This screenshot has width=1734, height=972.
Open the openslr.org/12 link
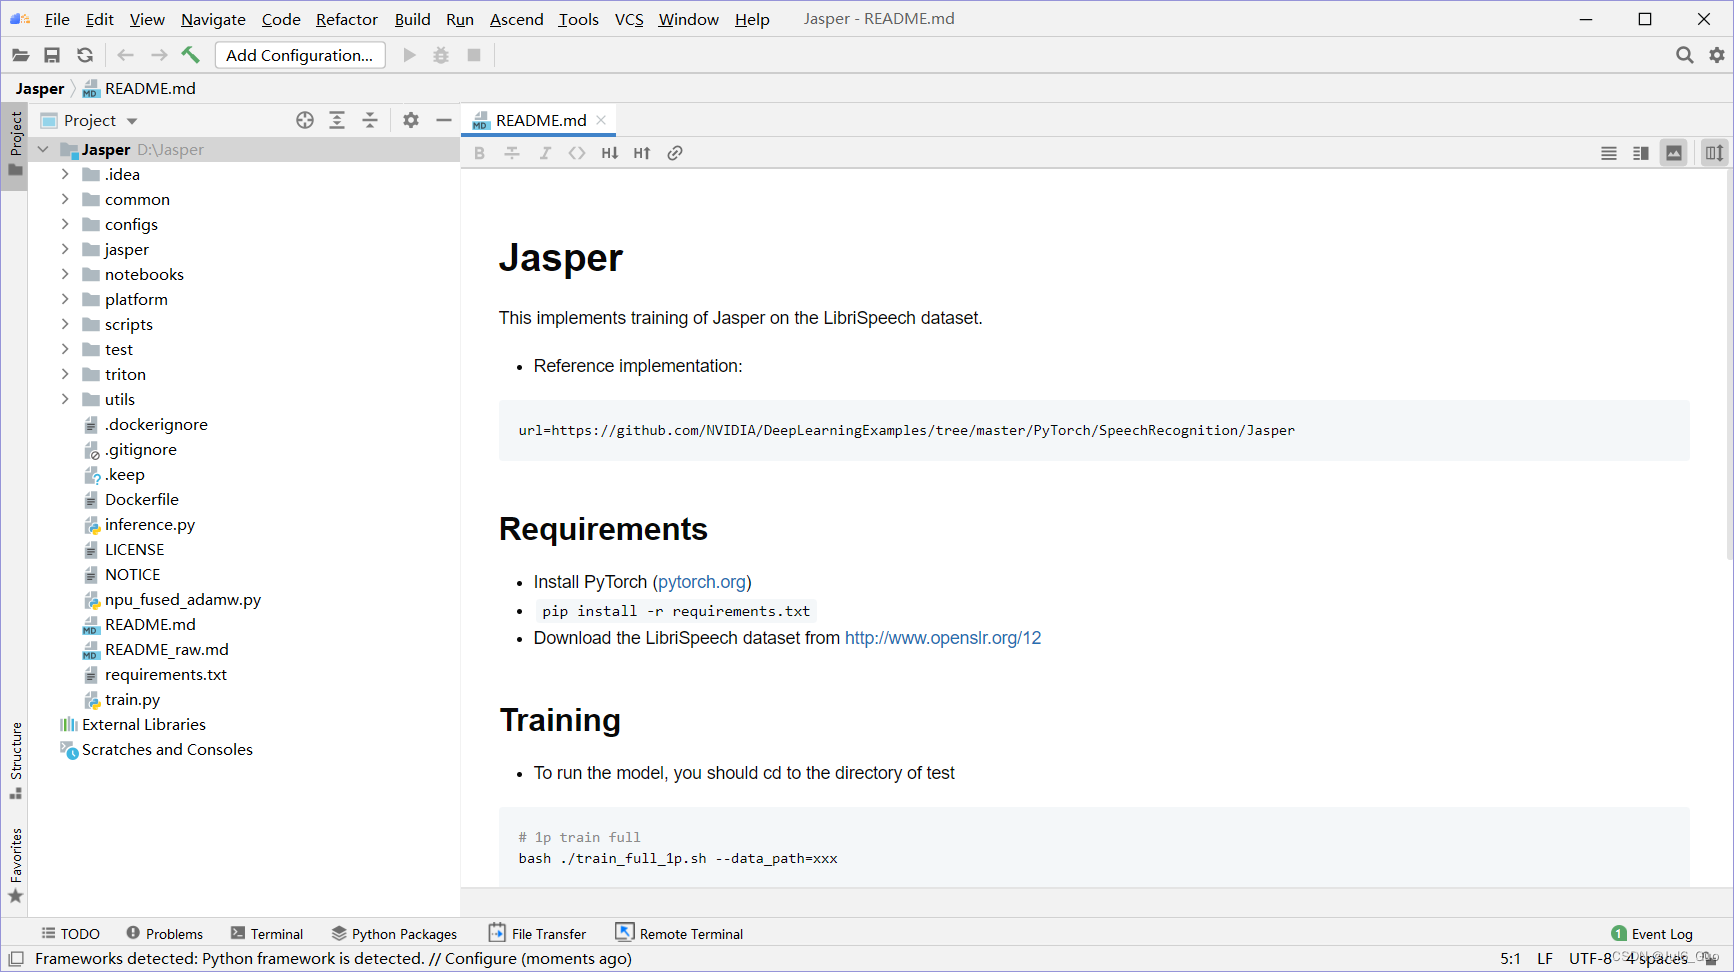[x=943, y=638]
